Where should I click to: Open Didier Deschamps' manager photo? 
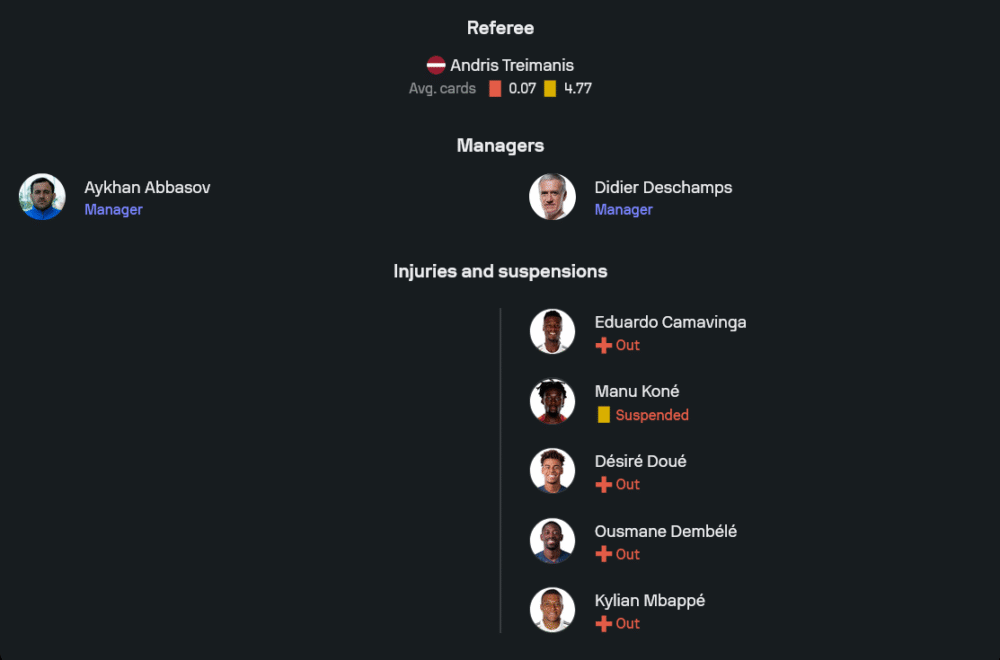pos(552,197)
